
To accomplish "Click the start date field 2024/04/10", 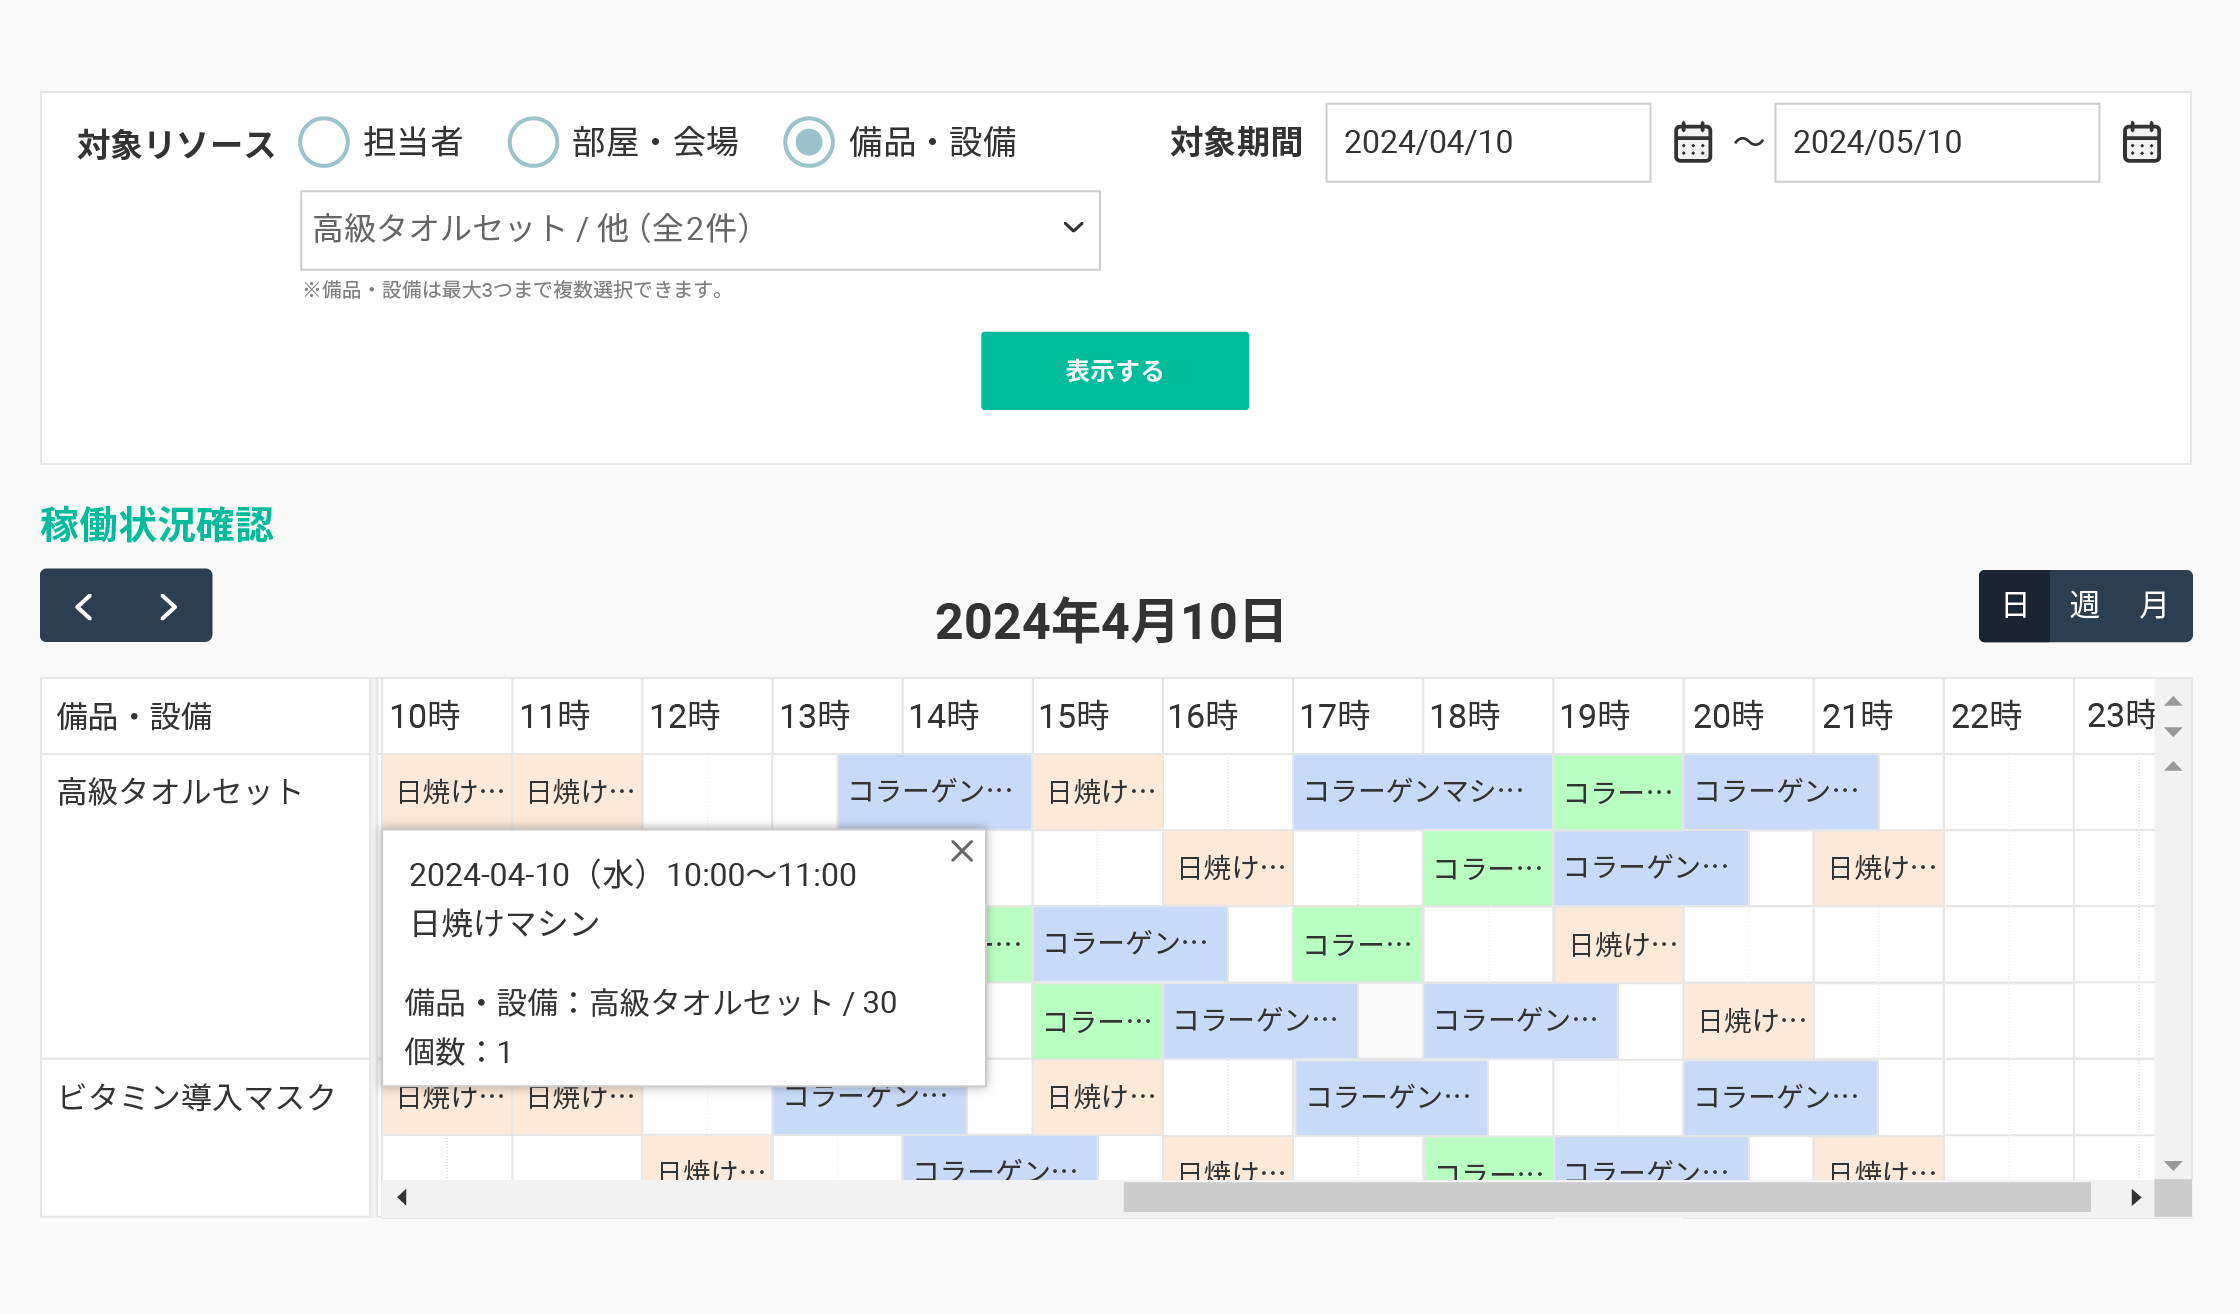I will [x=1487, y=142].
